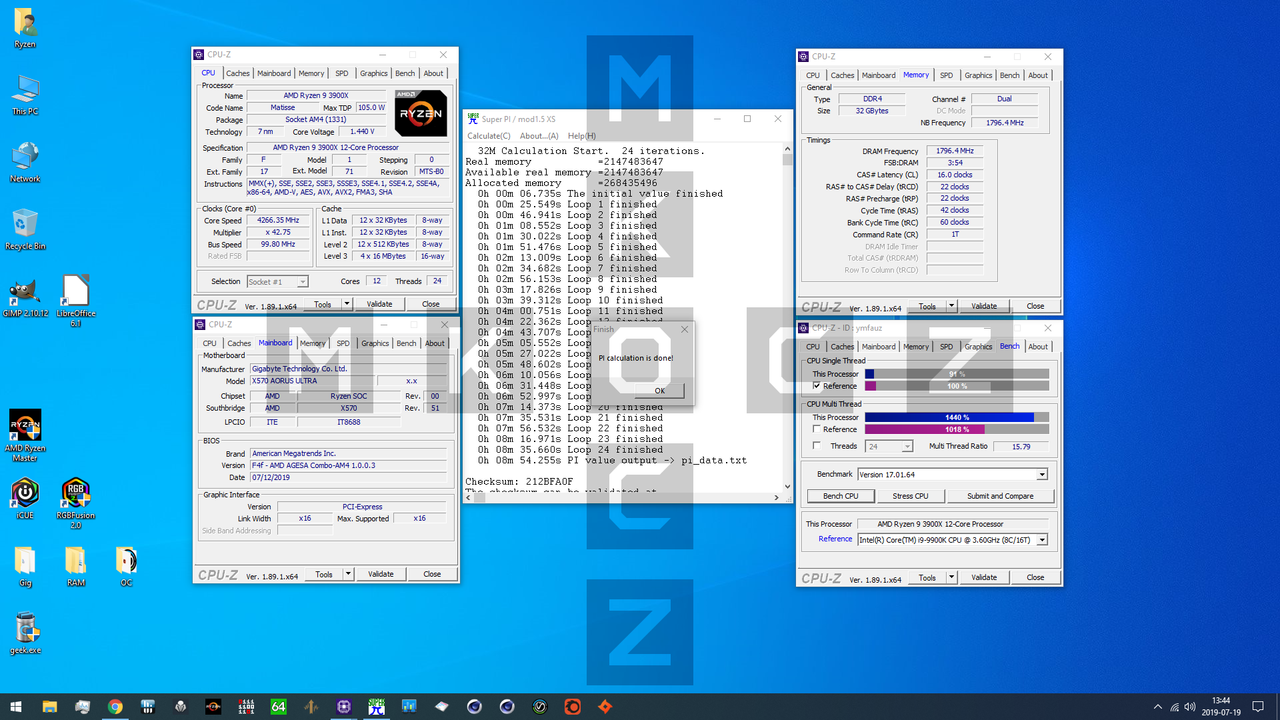This screenshot has height=720, width=1280.
Task: Click Validate in CPU-Z Memory window
Action: (984, 306)
